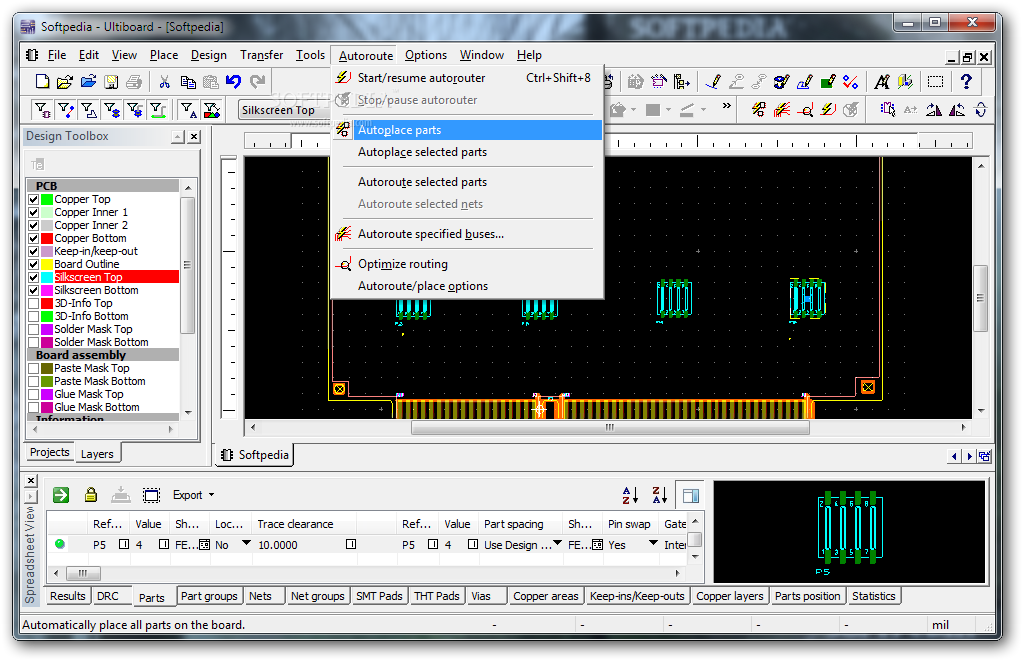The width and height of the screenshot is (1023, 661).
Task: Check the Paste Mask Top layer
Action: point(34,369)
